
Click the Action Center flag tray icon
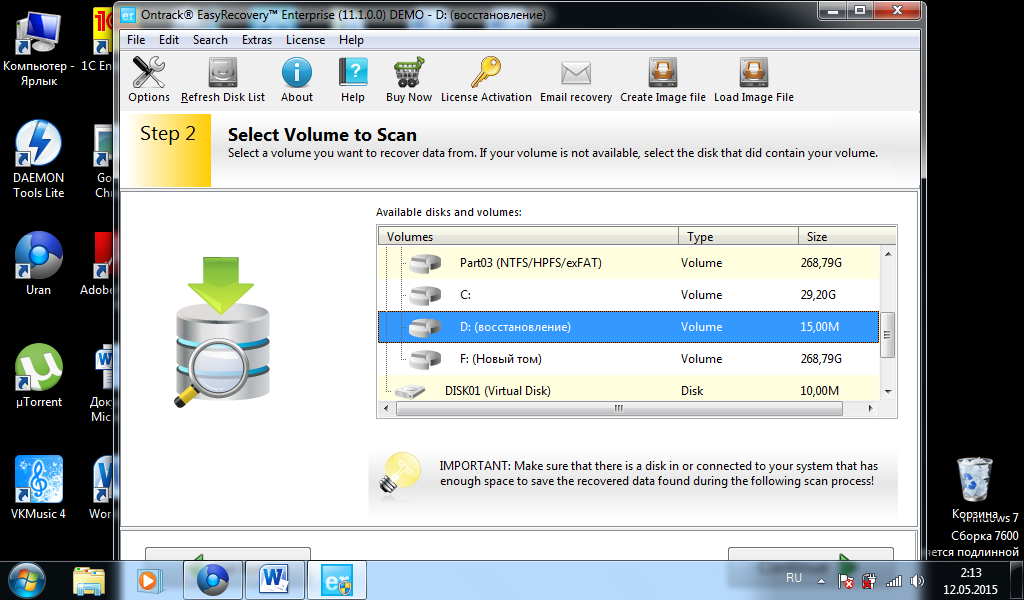(x=845, y=580)
